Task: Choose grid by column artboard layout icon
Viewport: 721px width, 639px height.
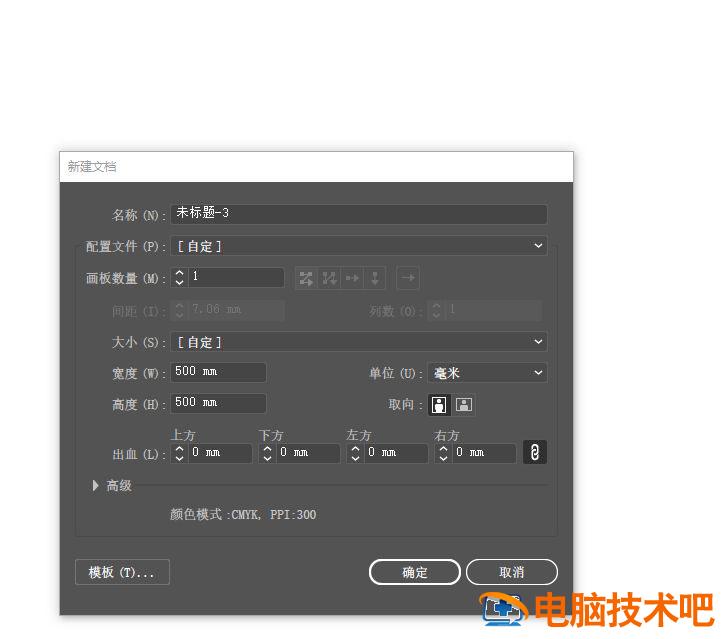Action: coord(329,278)
